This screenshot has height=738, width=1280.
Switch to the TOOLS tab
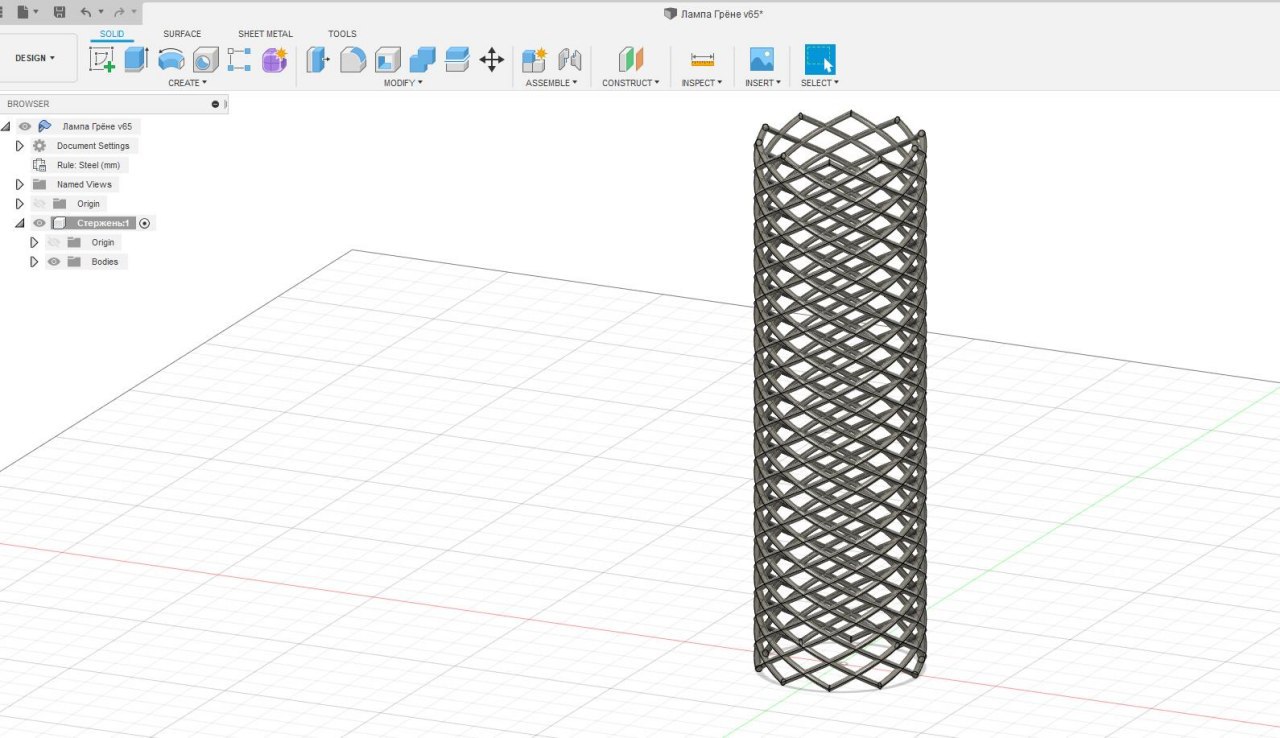(342, 34)
